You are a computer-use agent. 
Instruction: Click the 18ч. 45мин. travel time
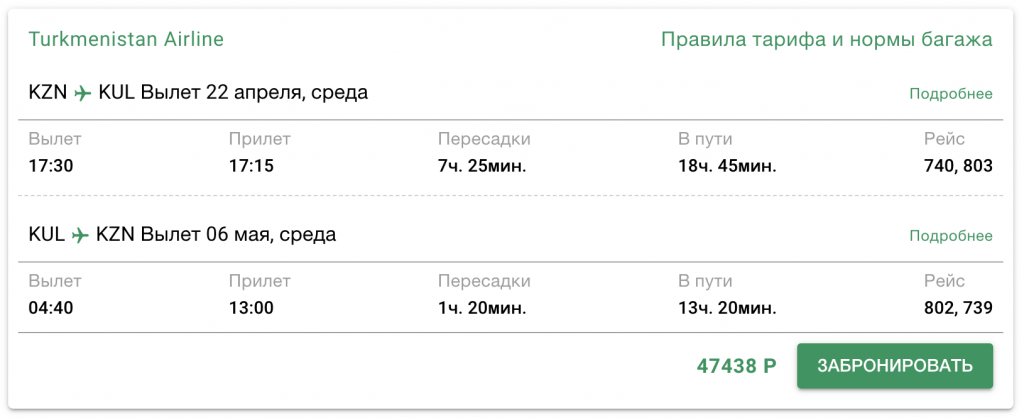coord(727,165)
